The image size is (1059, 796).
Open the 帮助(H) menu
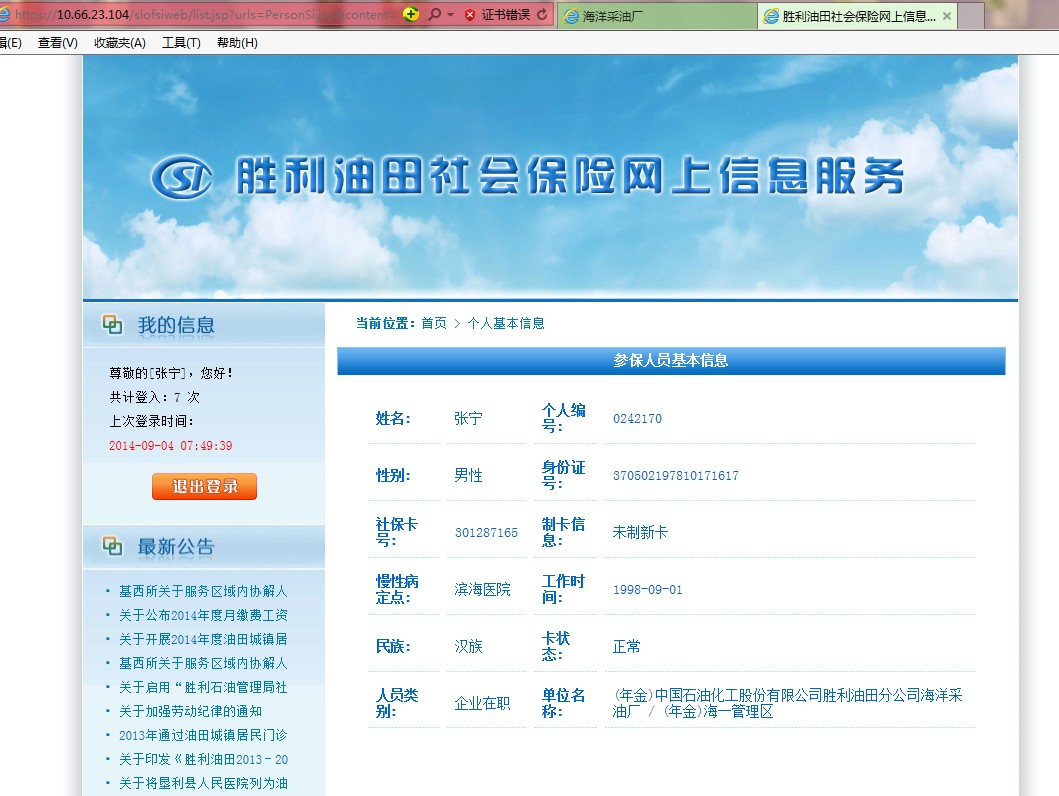click(237, 42)
